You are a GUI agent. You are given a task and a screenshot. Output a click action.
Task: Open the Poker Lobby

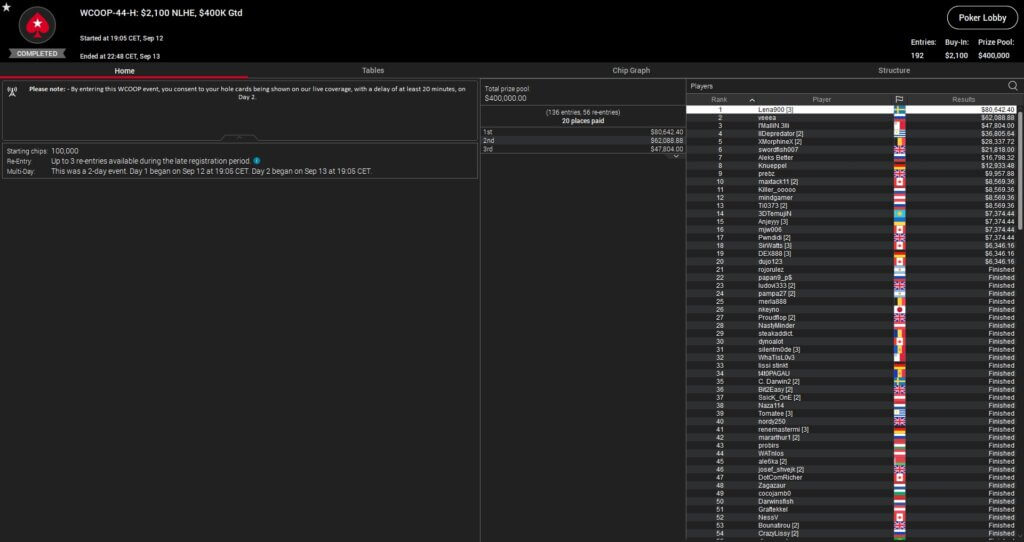tap(982, 18)
